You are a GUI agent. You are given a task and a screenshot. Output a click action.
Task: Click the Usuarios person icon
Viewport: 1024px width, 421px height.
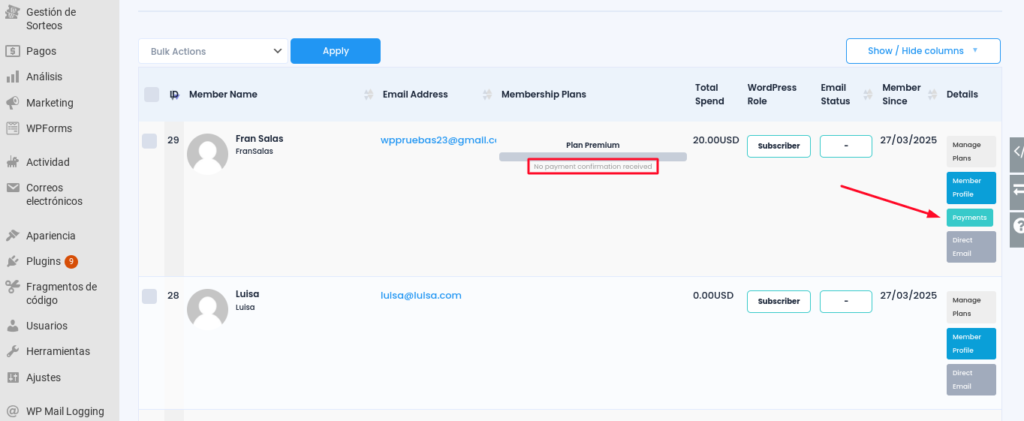pyautogui.click(x=12, y=326)
